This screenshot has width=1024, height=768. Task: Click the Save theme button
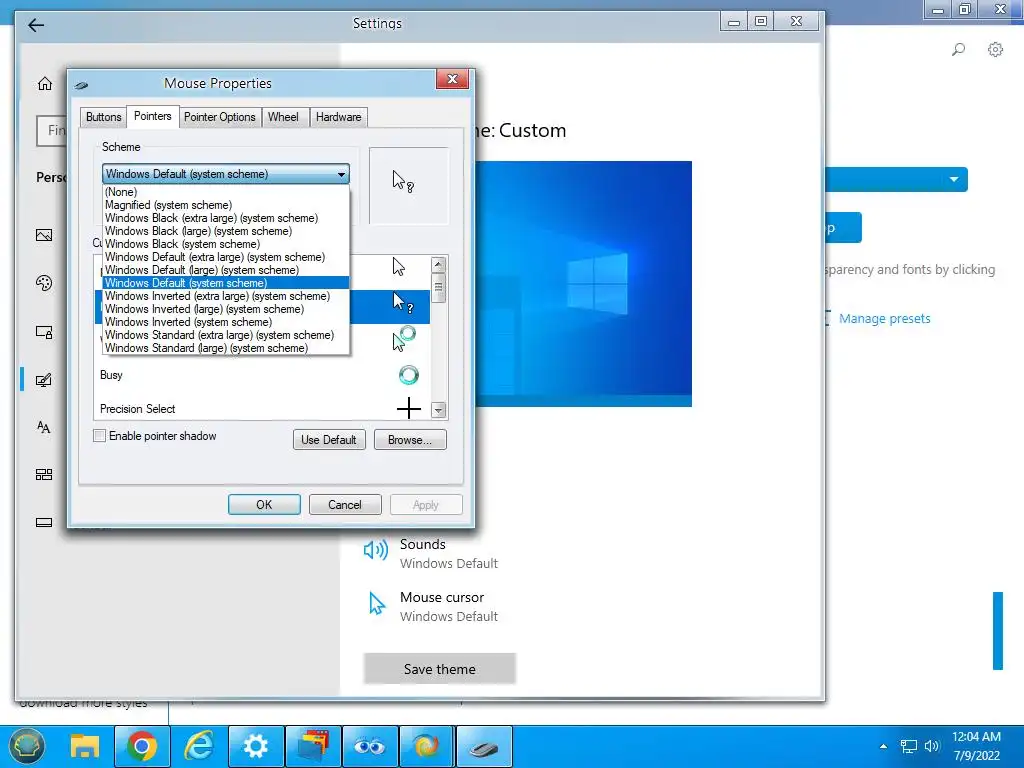[x=440, y=669]
